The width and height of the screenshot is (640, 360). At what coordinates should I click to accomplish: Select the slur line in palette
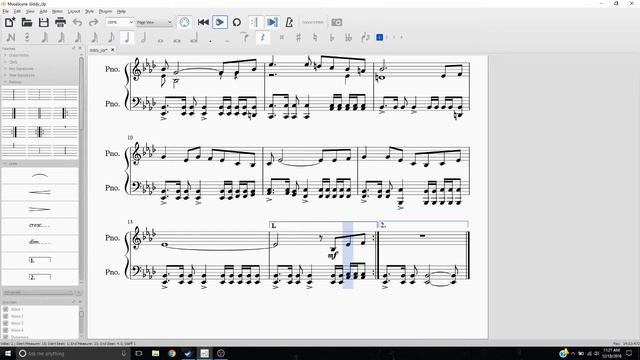40,176
